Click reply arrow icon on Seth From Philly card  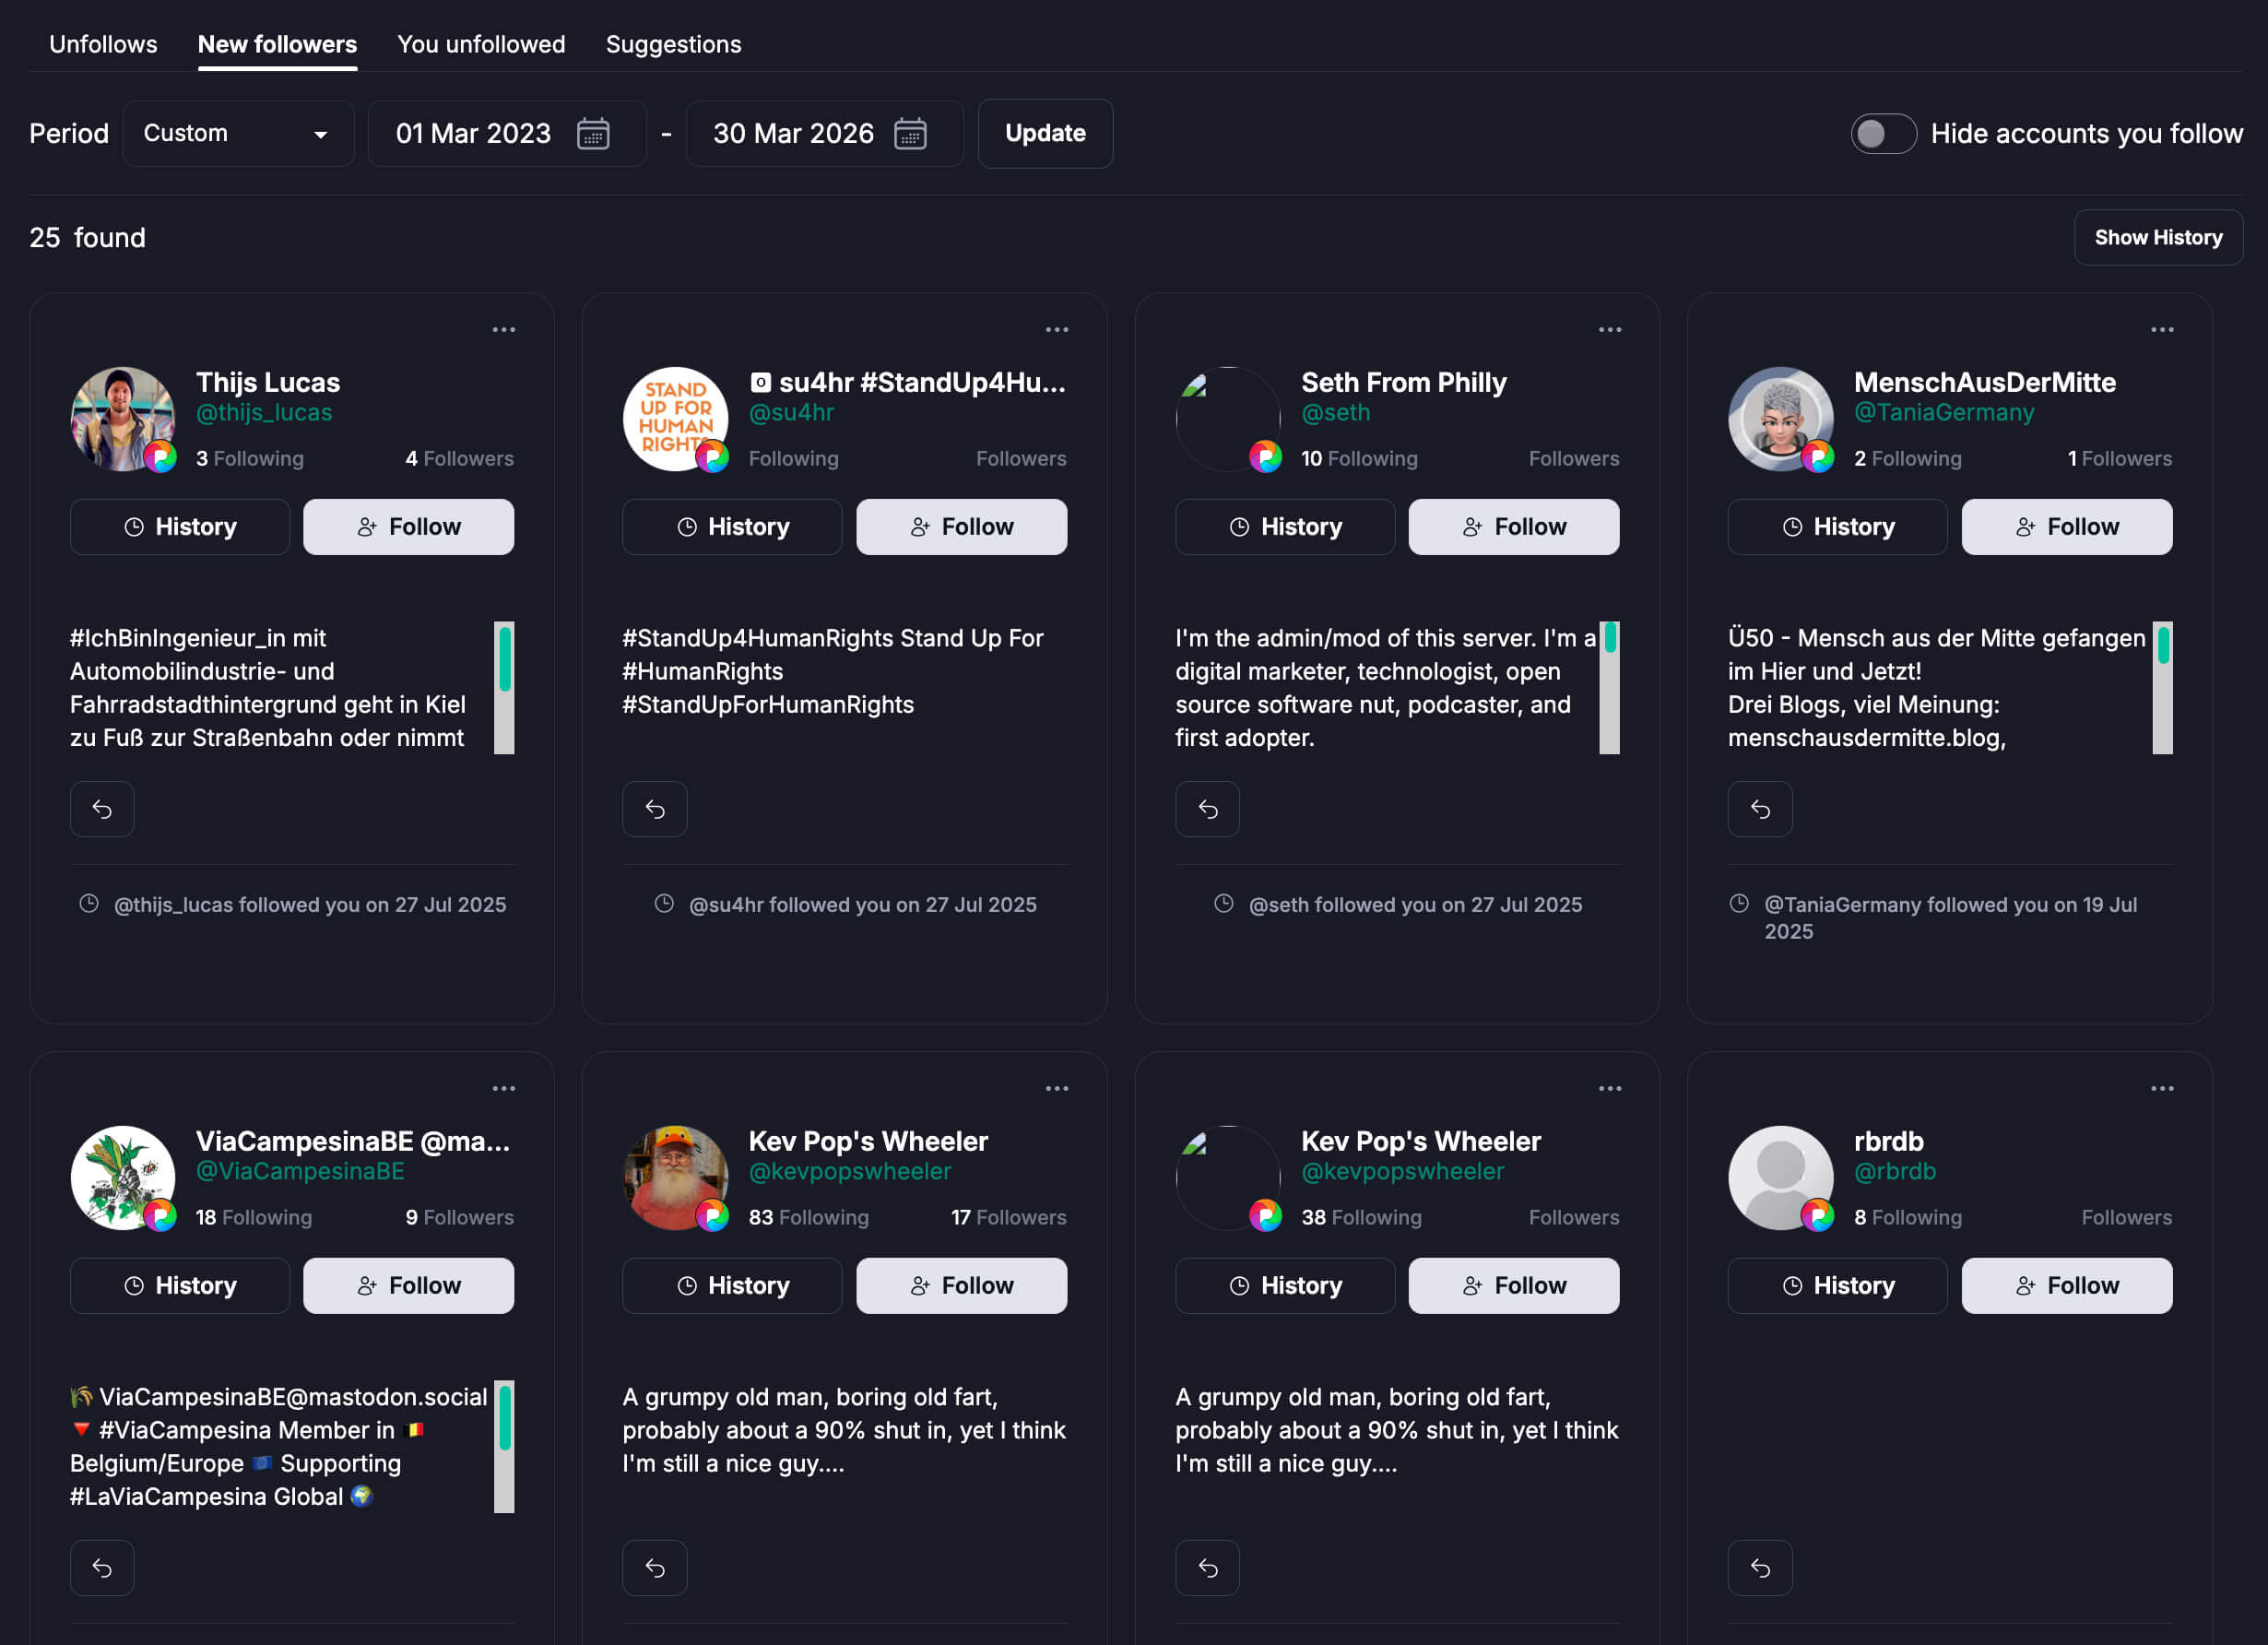(1207, 809)
